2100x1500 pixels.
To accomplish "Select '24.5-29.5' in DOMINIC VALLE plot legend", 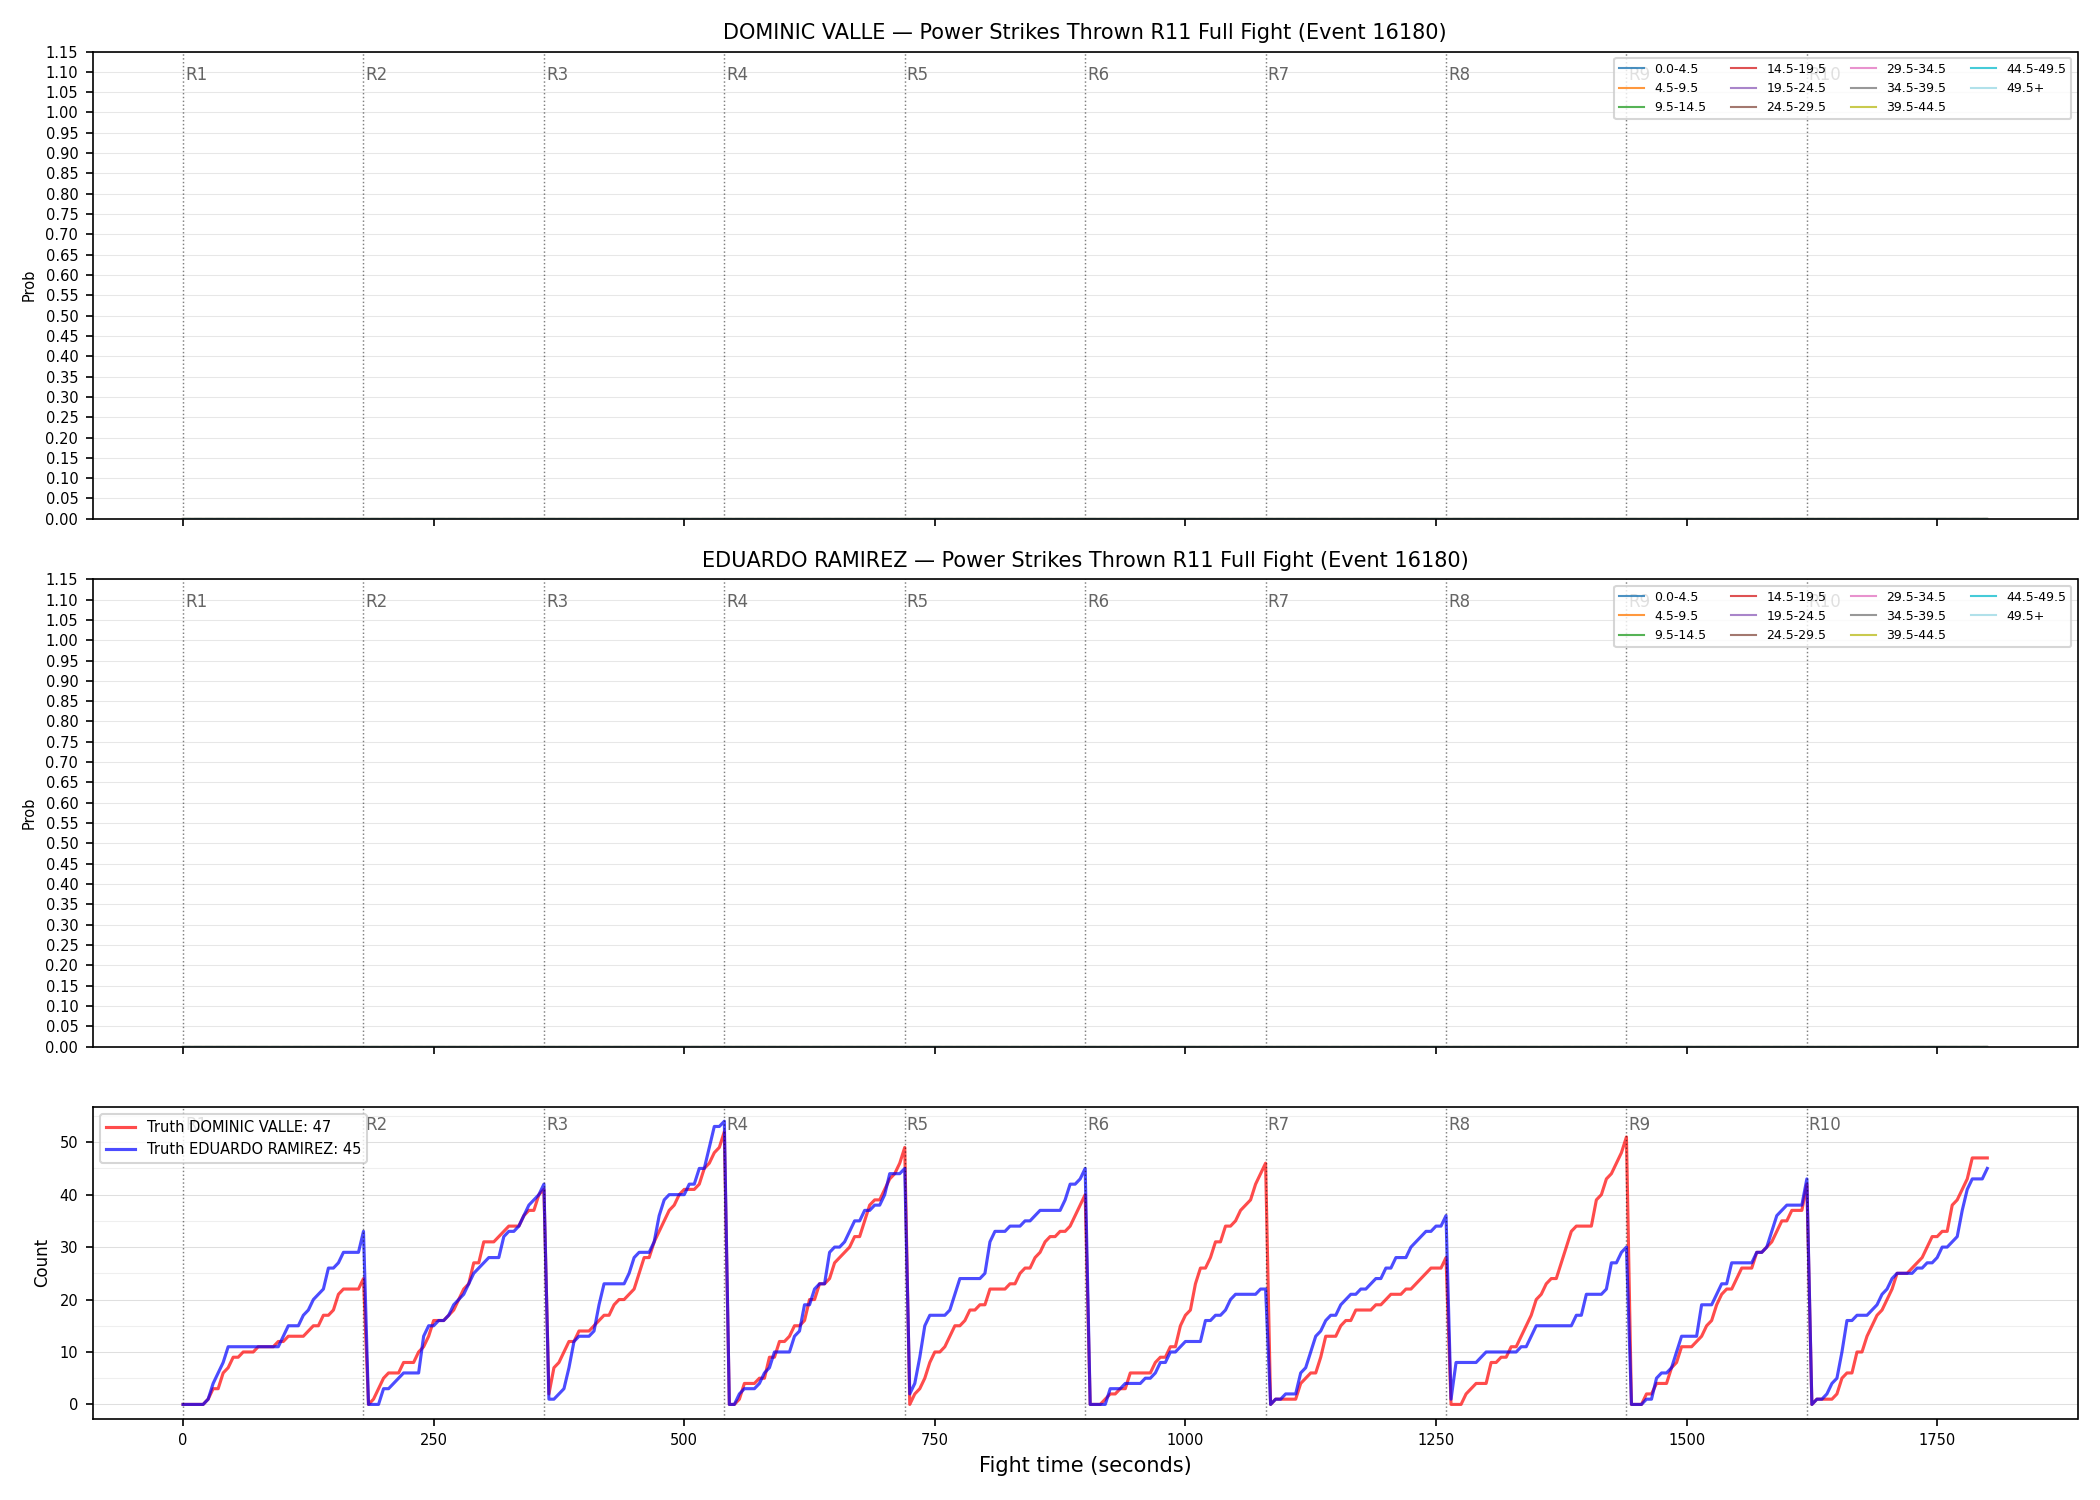I will pyautogui.click(x=1796, y=107).
